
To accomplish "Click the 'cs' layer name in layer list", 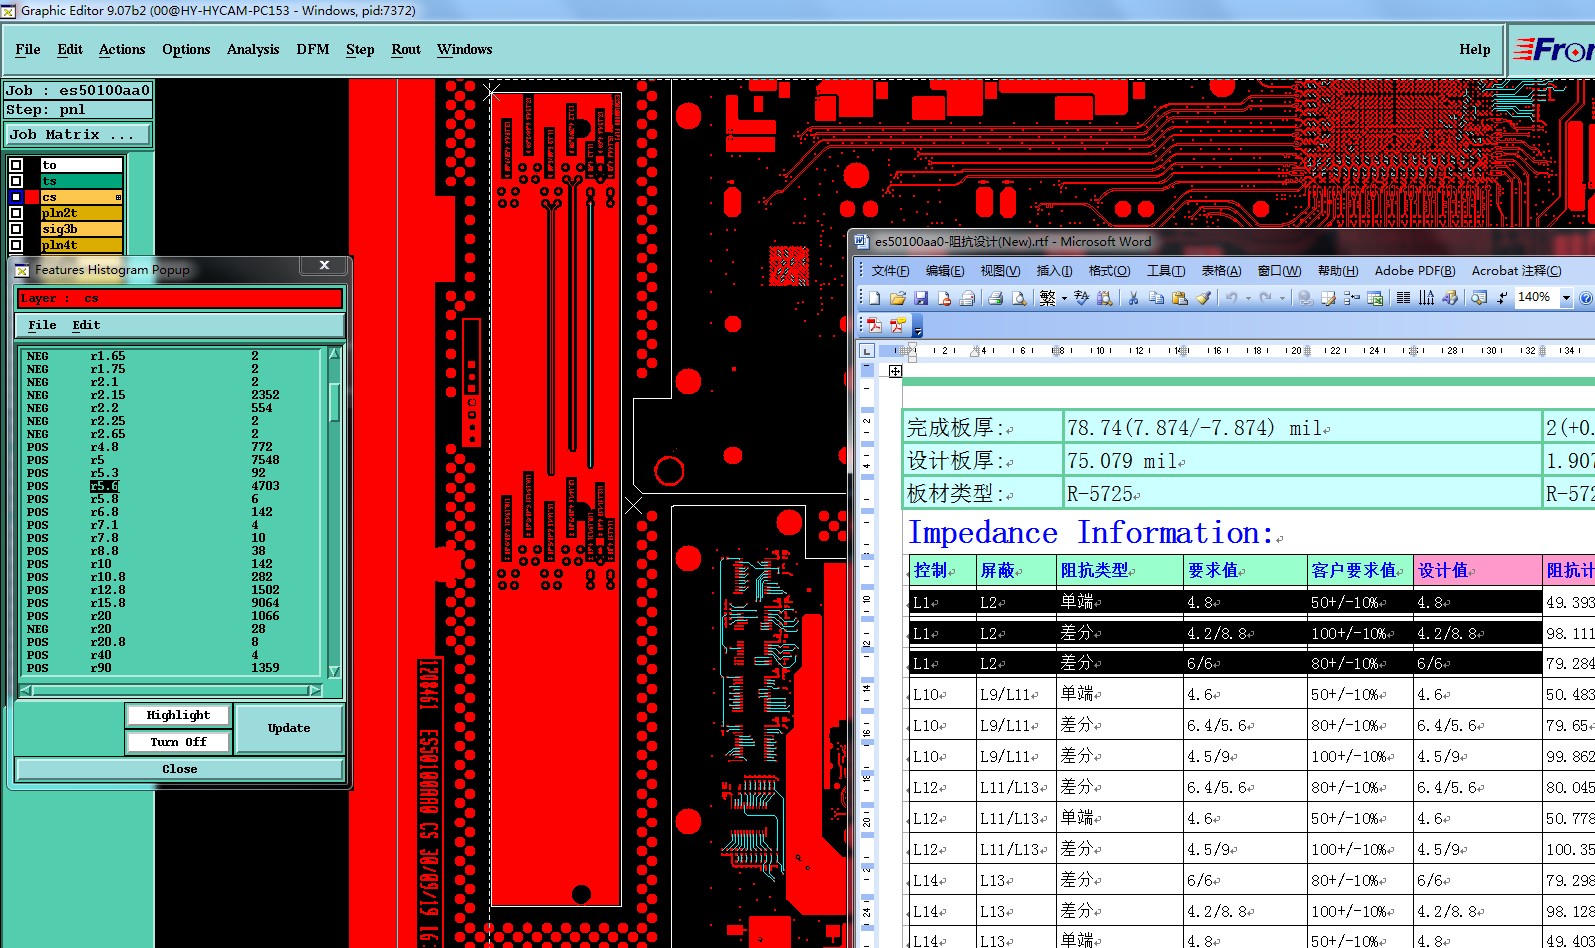I will pos(81,197).
